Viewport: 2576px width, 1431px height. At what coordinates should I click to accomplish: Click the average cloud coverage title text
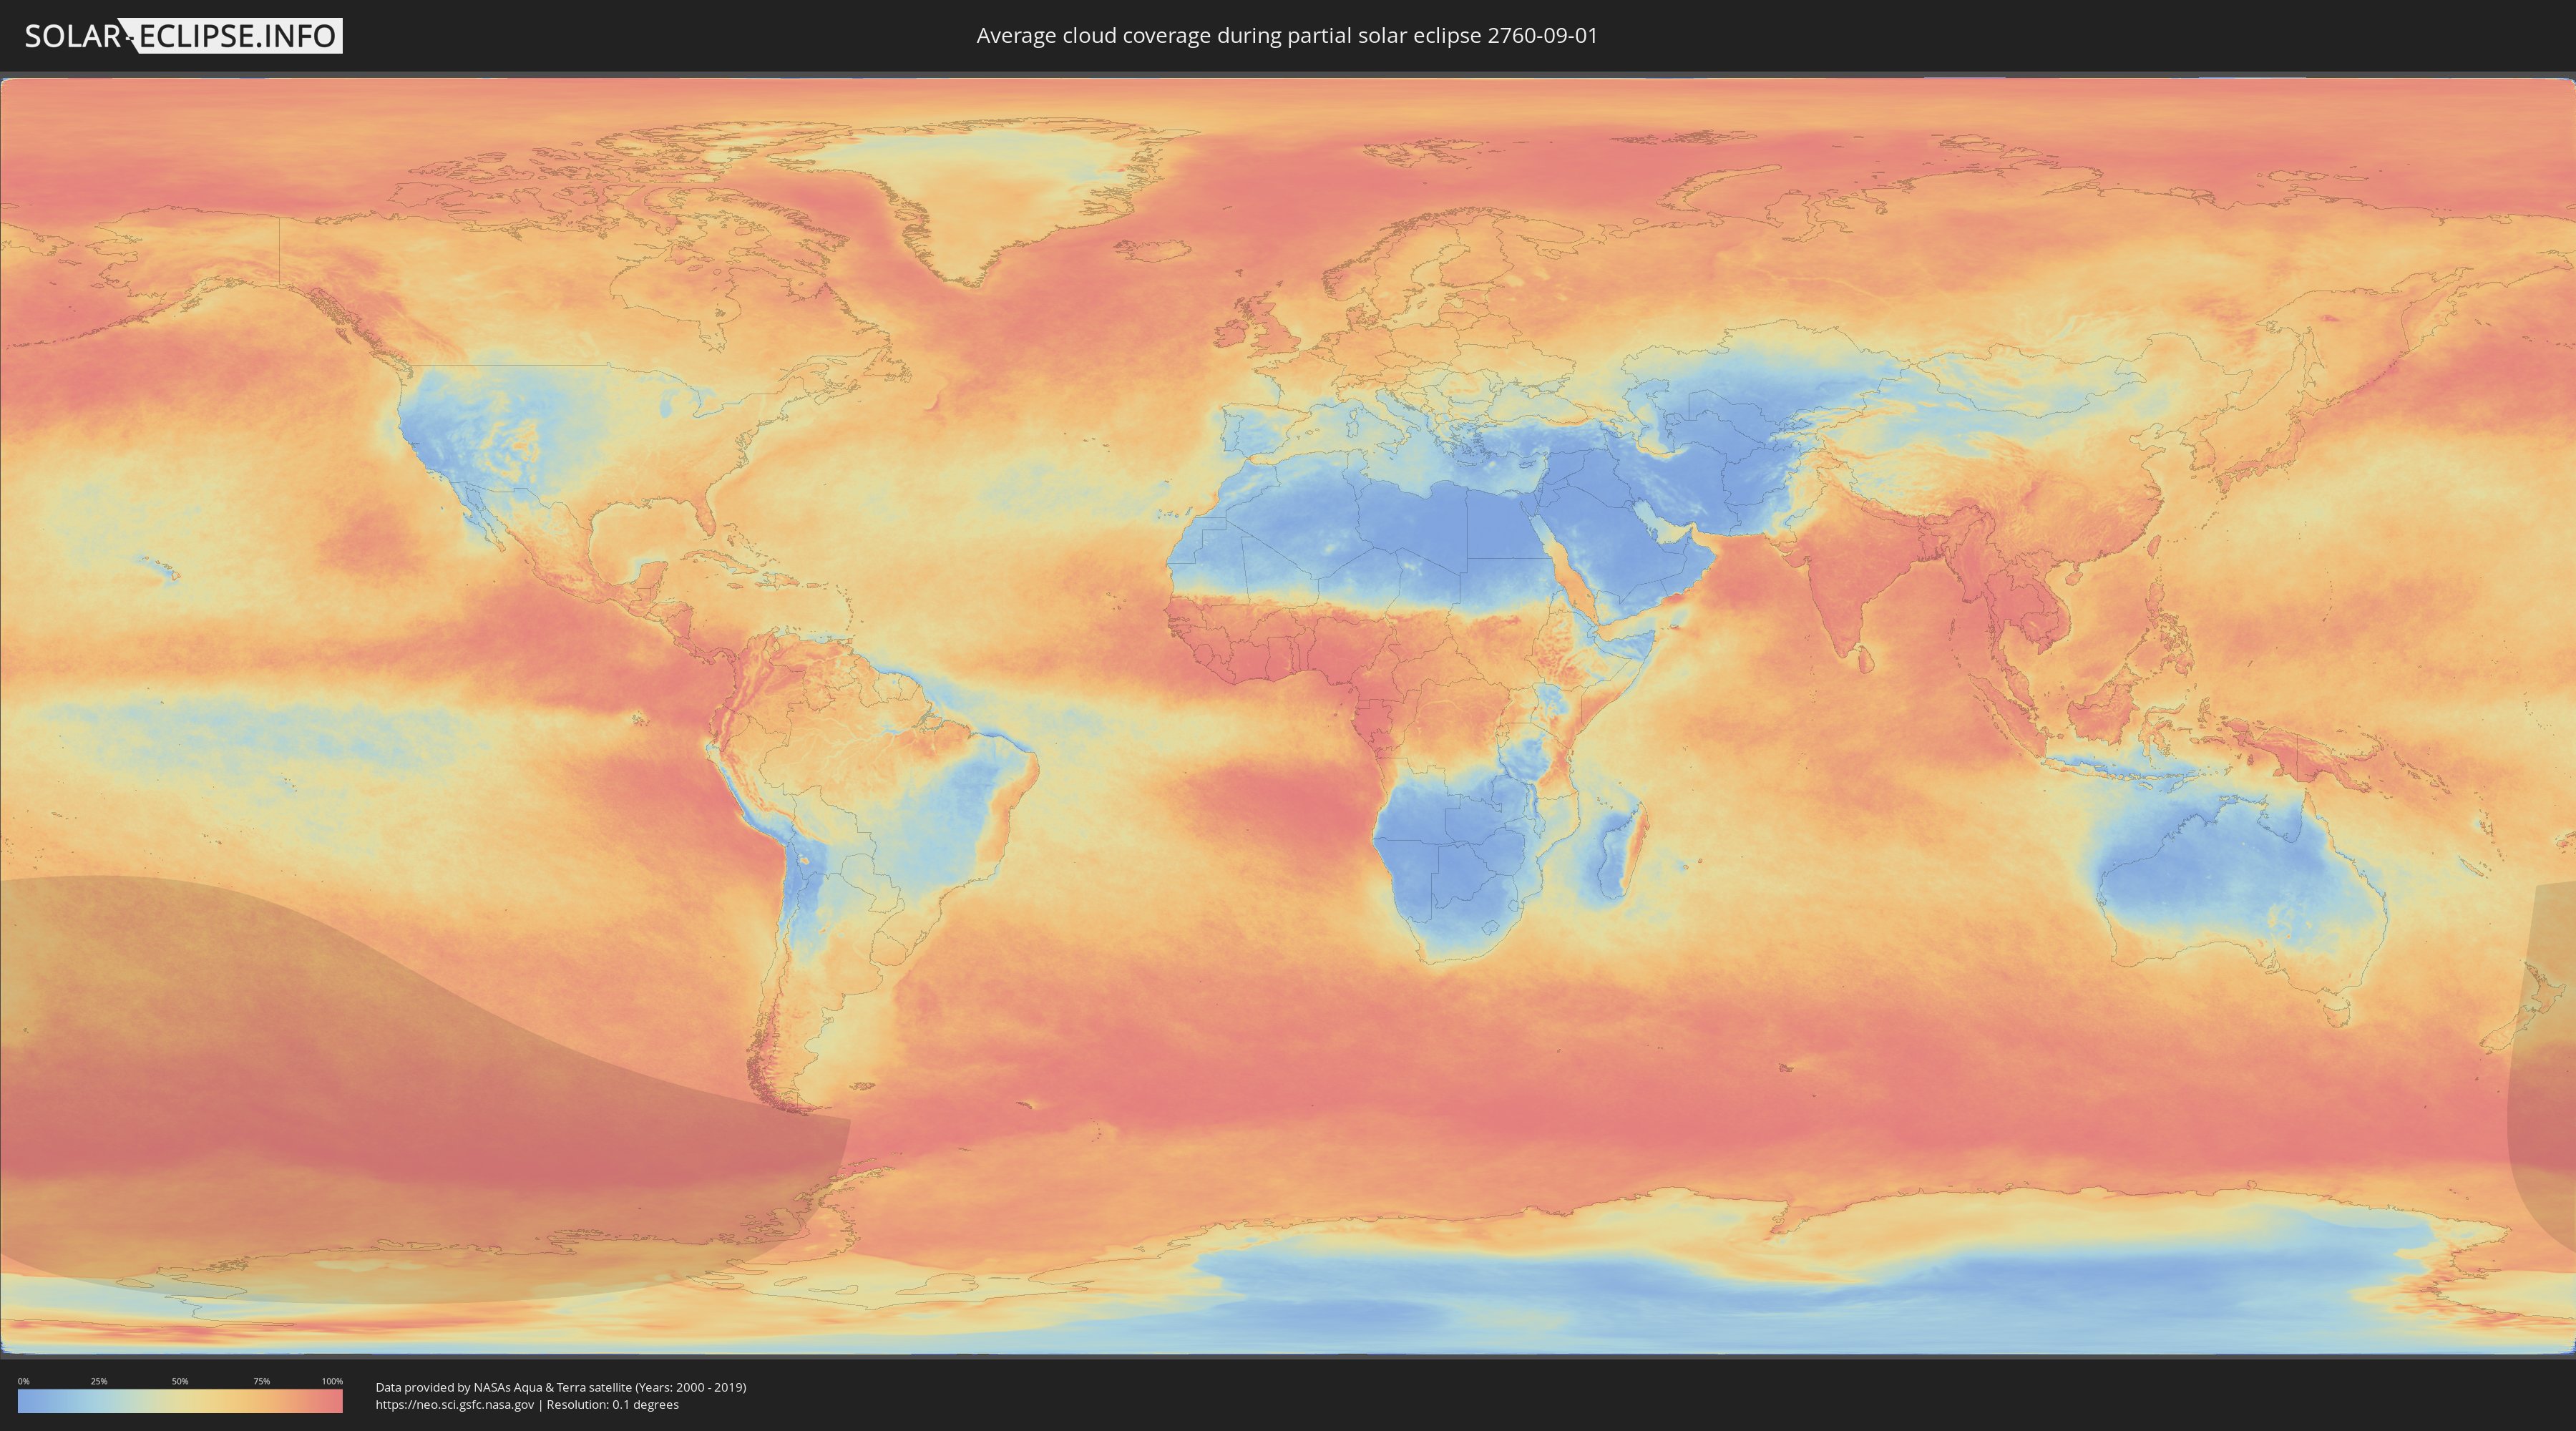click(1286, 36)
